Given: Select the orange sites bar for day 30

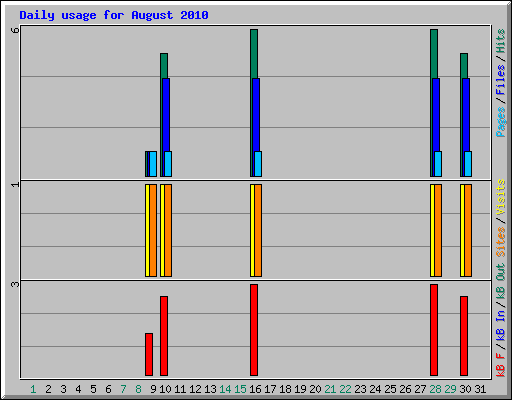Looking at the screenshot, I should (x=468, y=230).
